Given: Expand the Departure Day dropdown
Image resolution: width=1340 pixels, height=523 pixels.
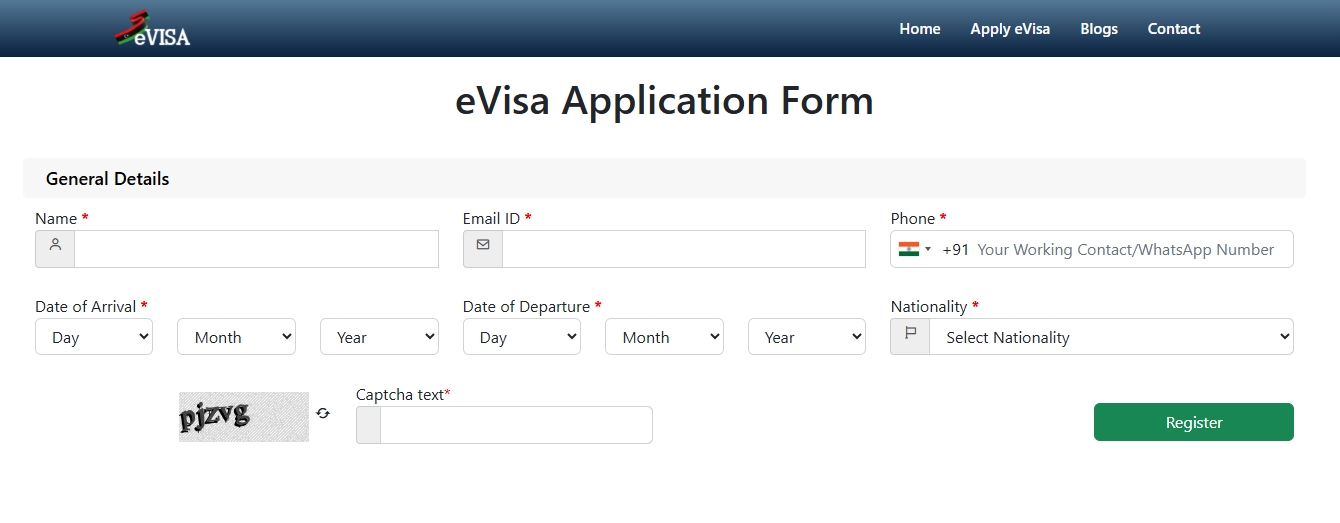Looking at the screenshot, I should click(521, 337).
